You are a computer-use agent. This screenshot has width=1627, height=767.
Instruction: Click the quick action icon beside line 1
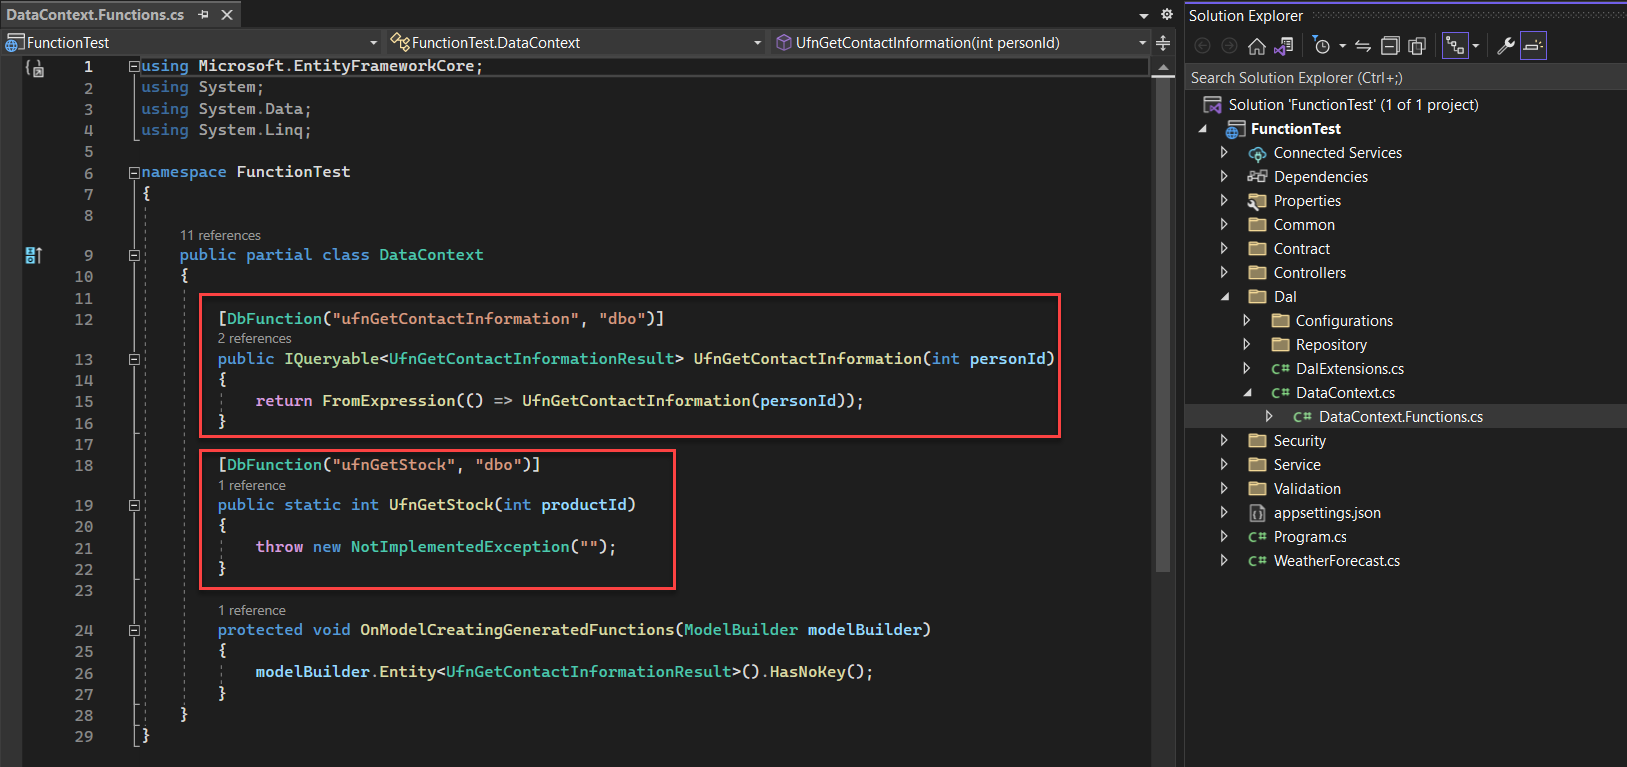[x=35, y=68]
